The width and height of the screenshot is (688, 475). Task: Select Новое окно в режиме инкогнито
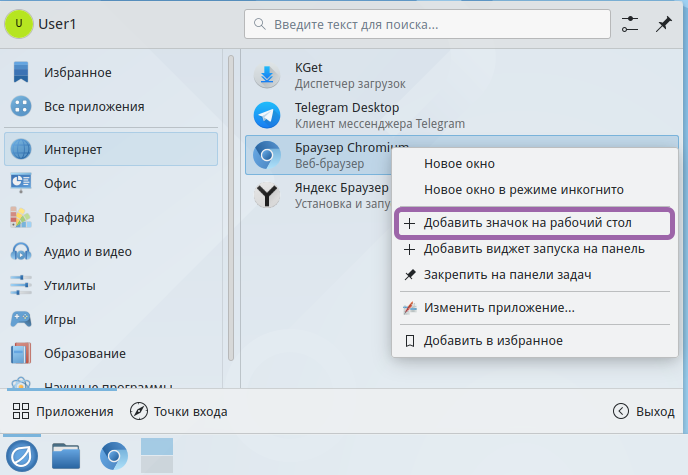[523, 189]
